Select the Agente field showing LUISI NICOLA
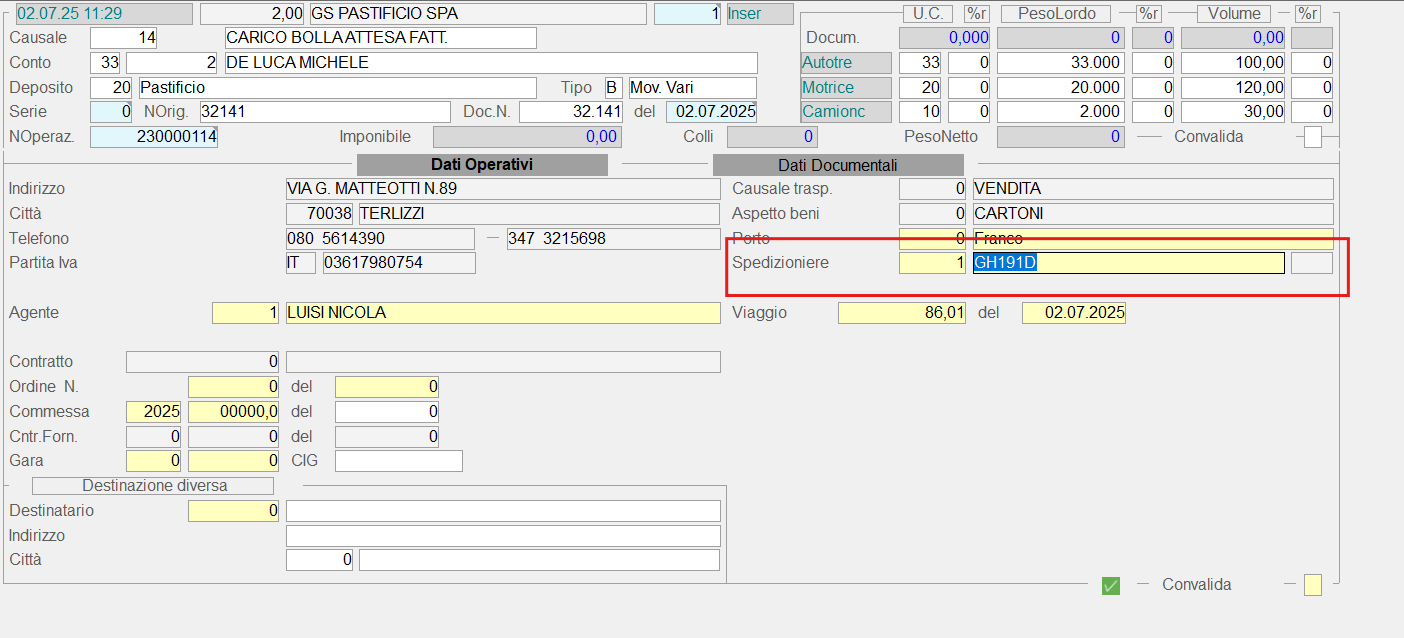The width and height of the screenshot is (1404, 638). (502, 313)
